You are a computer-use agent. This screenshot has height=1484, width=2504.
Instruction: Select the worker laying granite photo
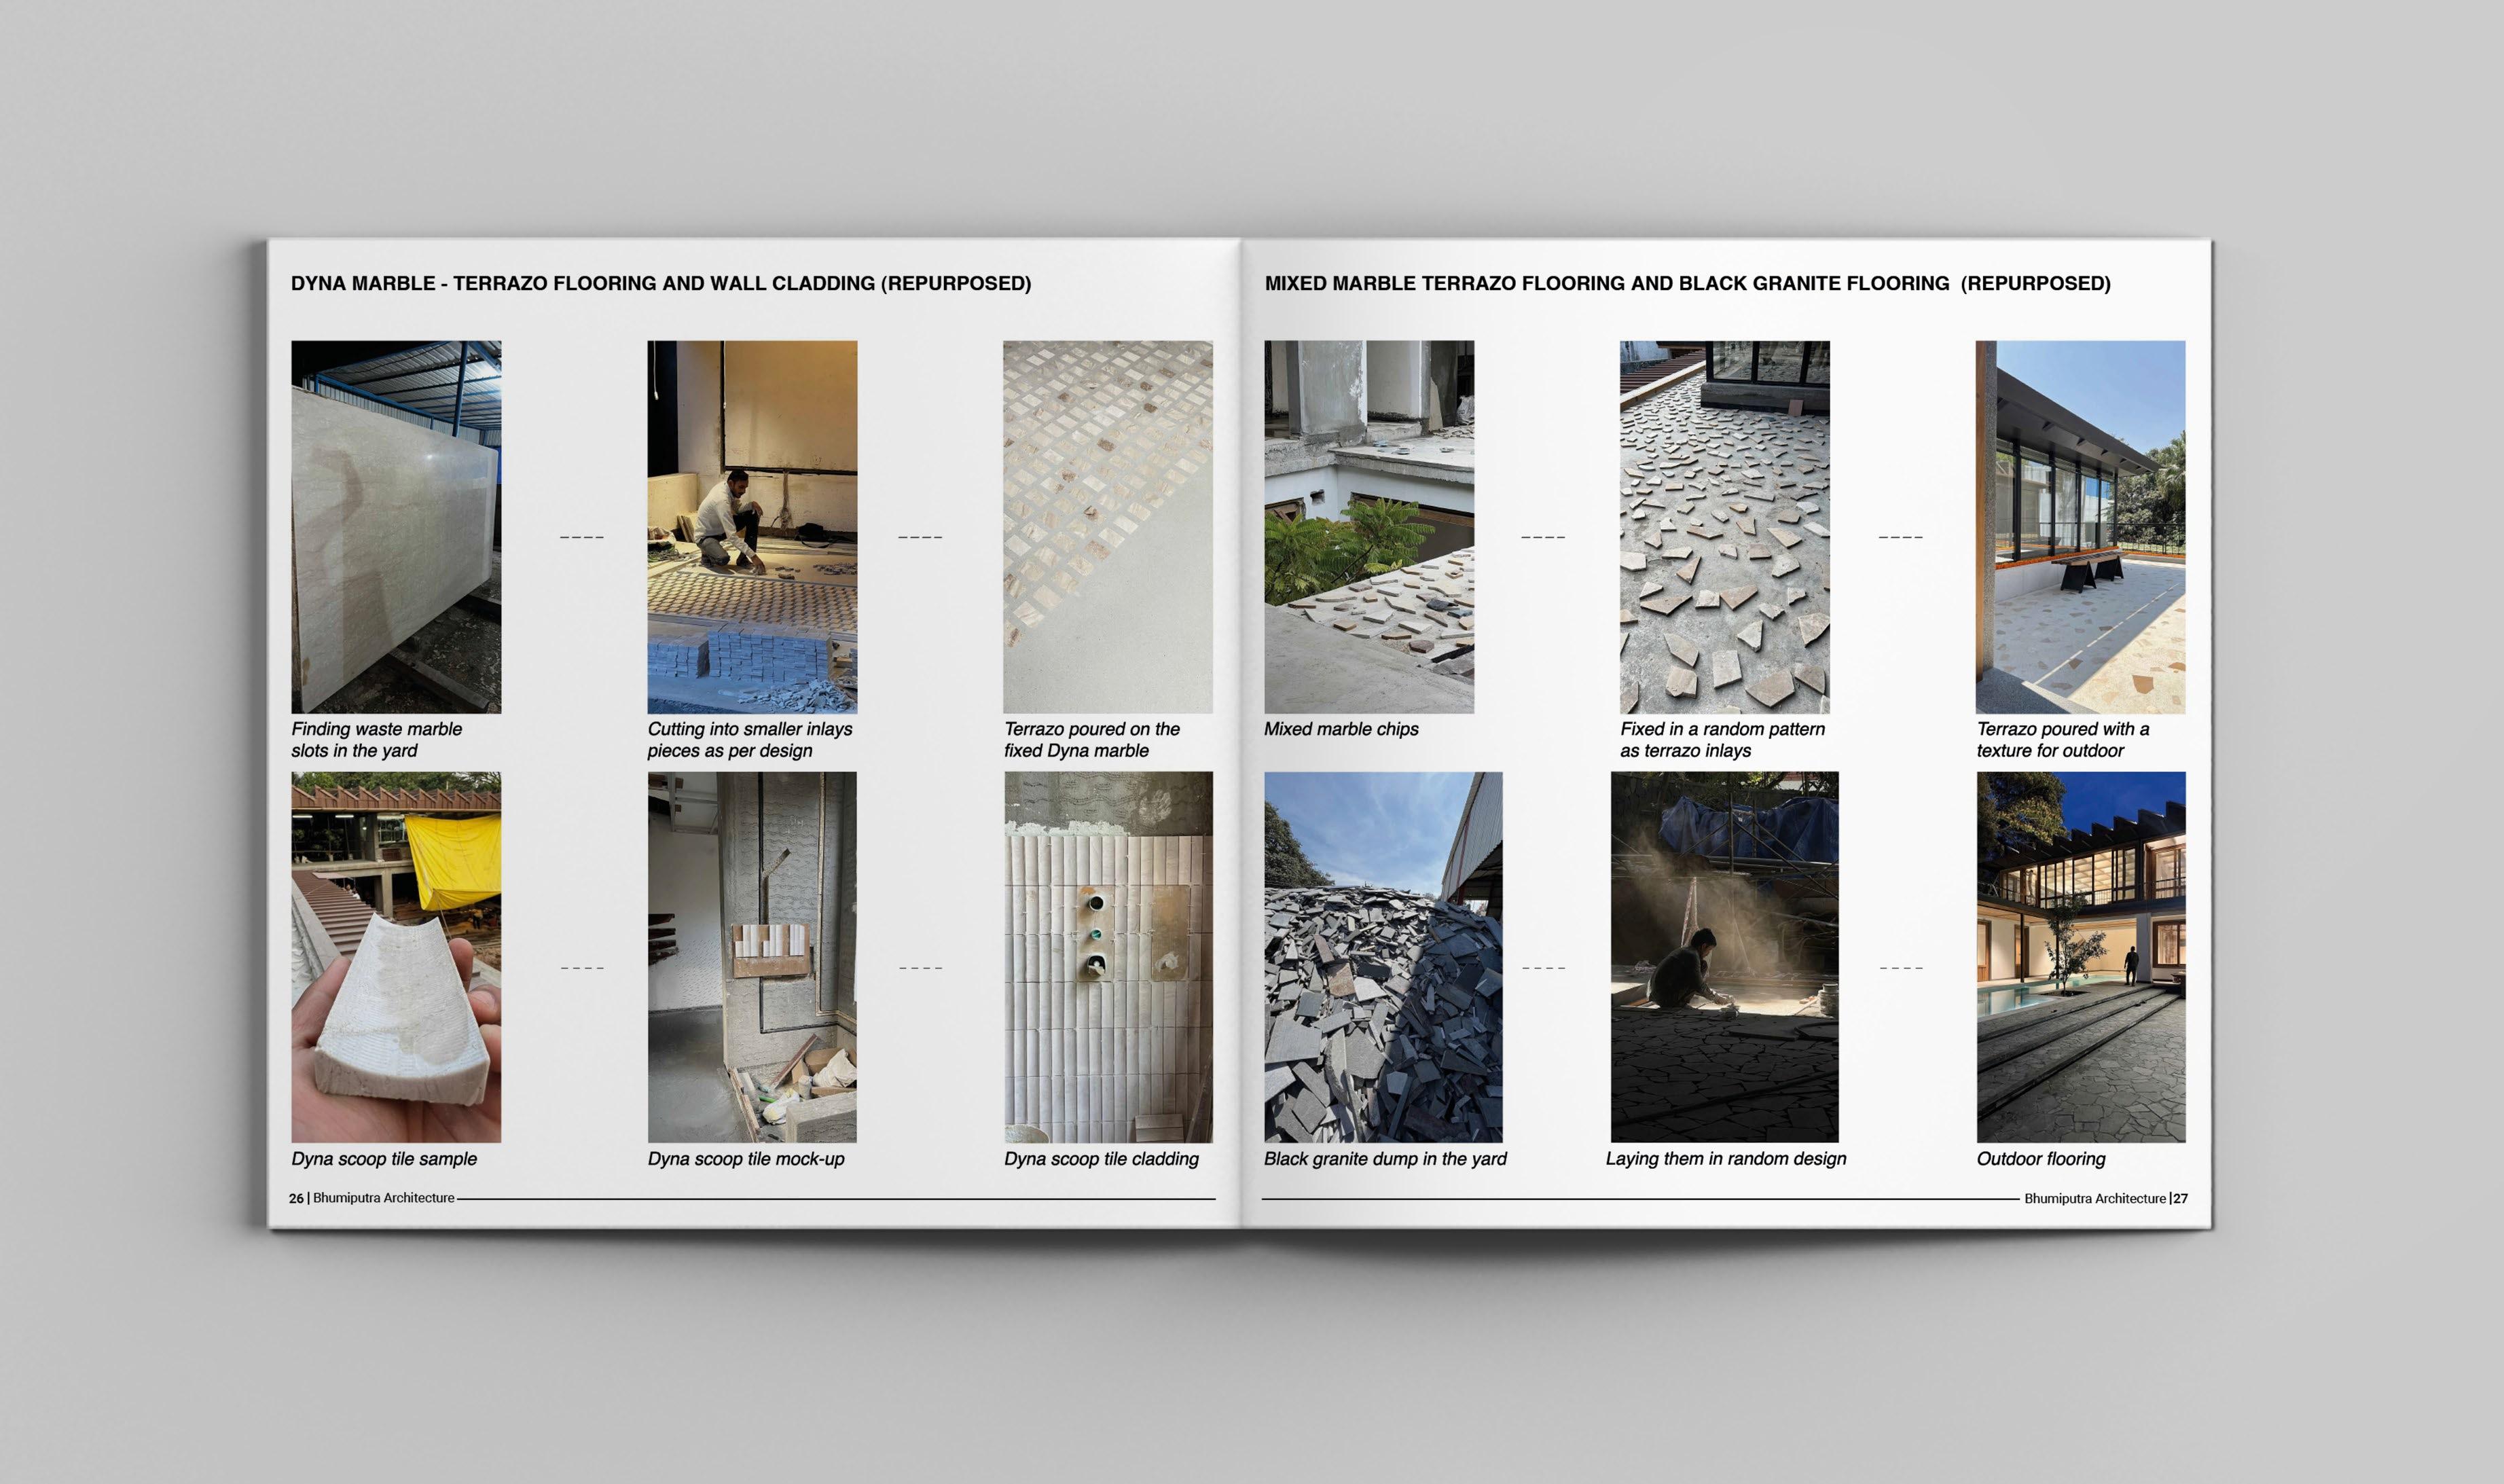click(x=1724, y=956)
